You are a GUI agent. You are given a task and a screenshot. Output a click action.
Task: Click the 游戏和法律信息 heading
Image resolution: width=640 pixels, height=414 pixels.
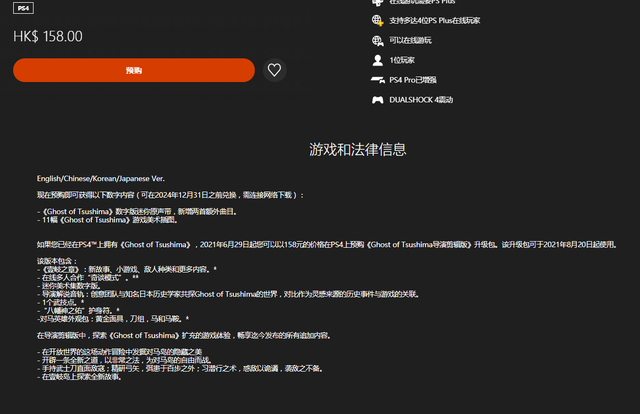(358, 149)
